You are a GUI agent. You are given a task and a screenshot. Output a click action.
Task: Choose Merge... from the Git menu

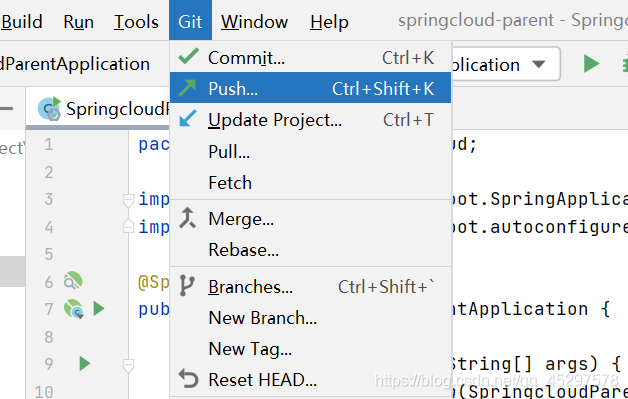coord(310,219)
